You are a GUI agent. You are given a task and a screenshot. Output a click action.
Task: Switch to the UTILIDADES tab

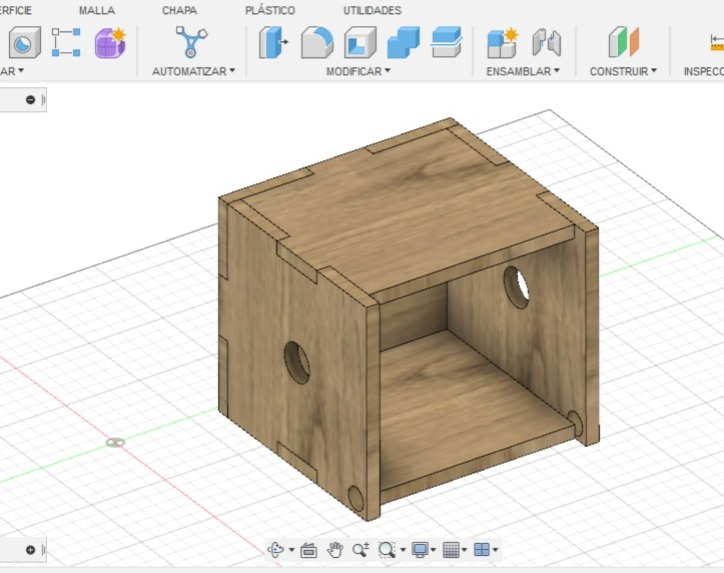372,10
